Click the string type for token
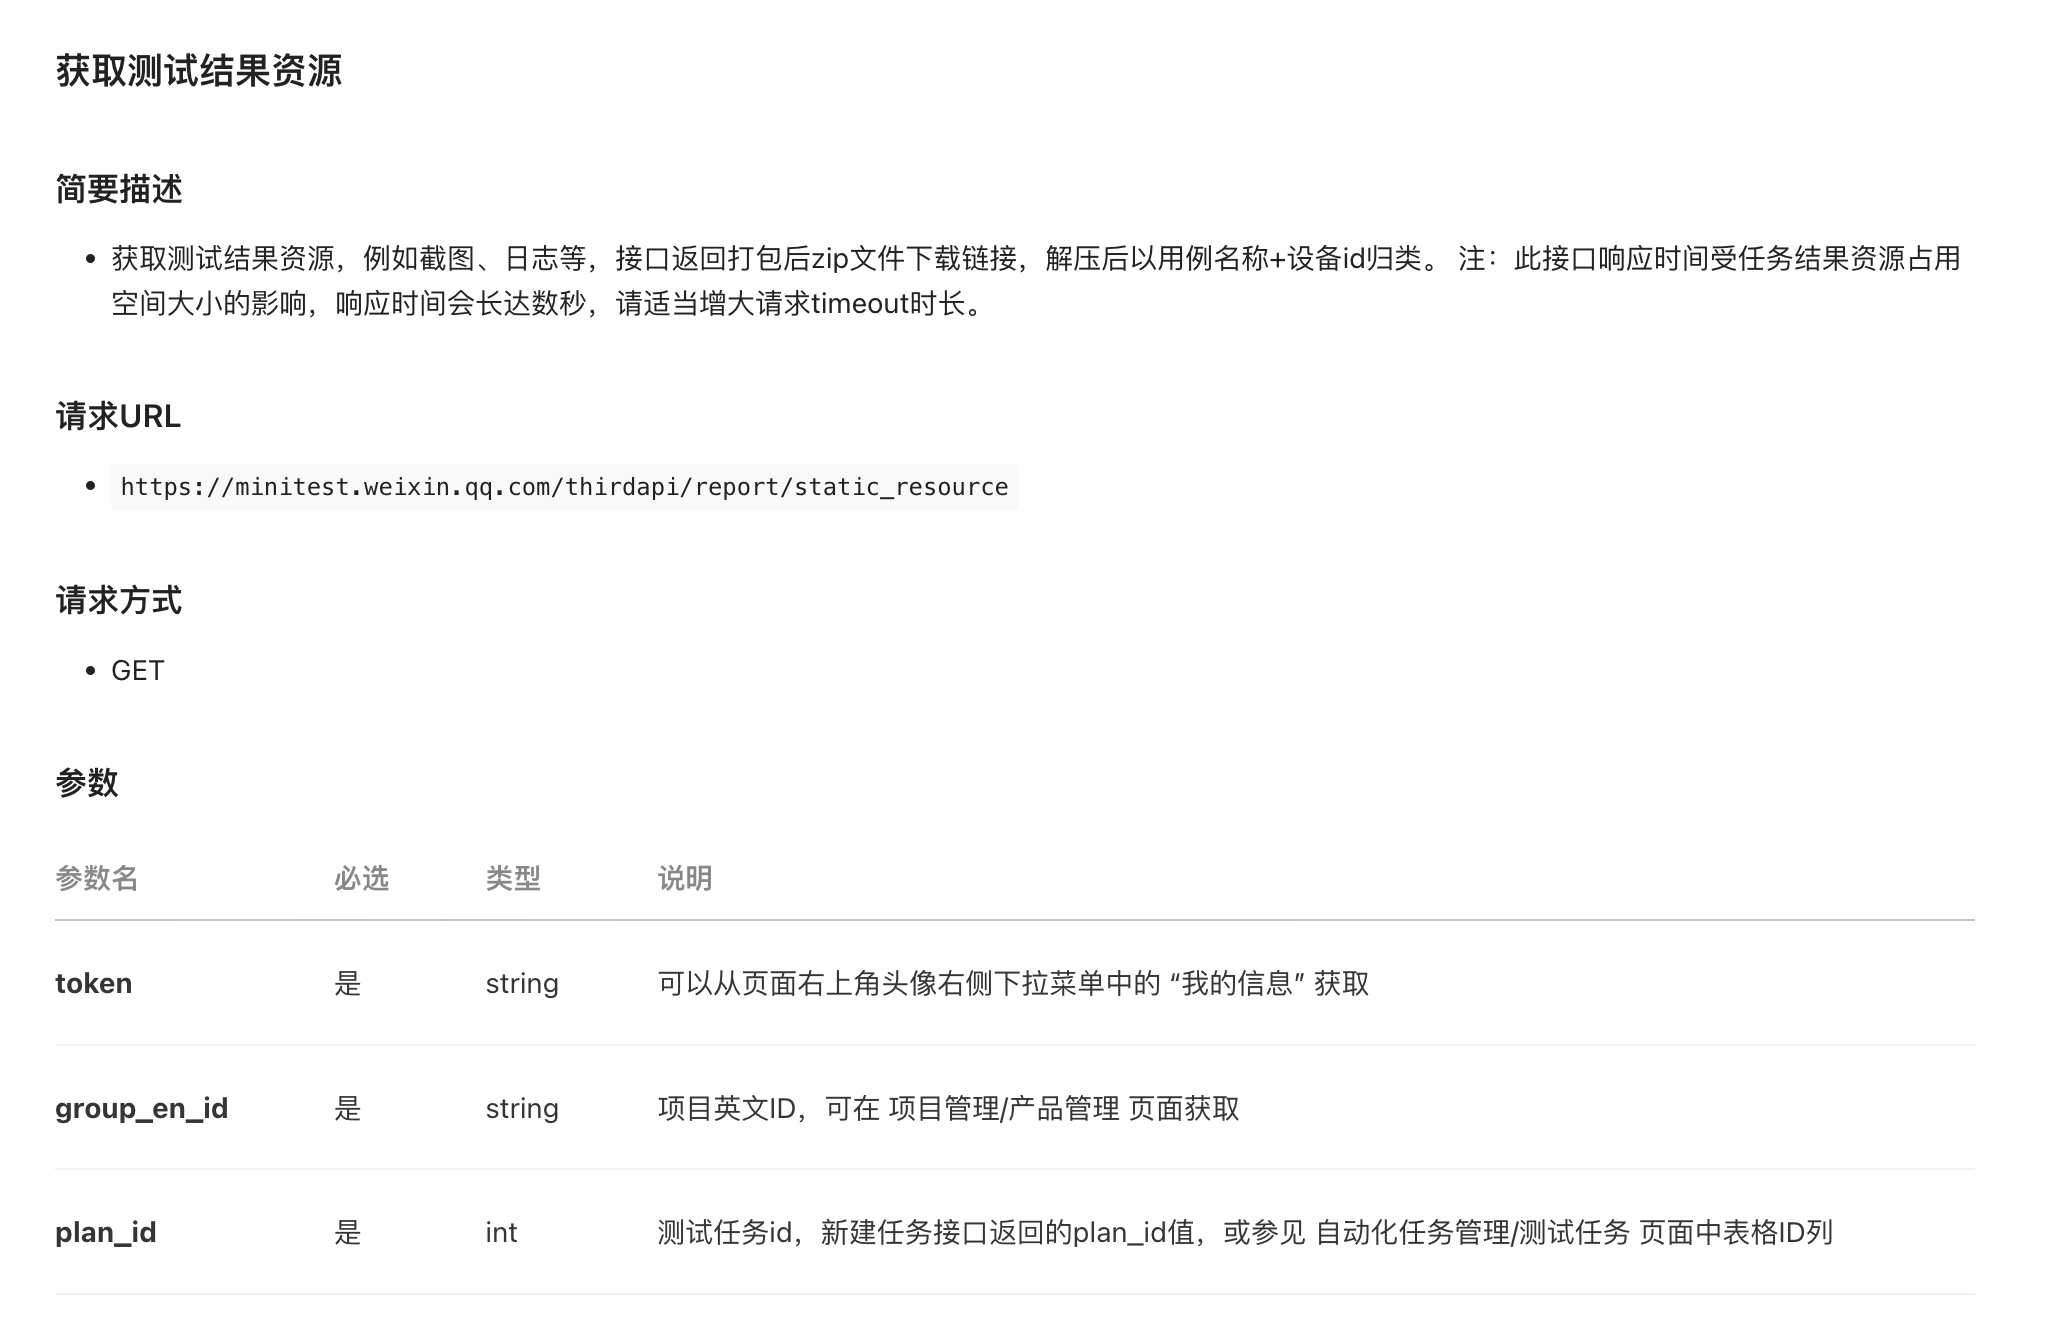The width and height of the screenshot is (2064, 1318). click(521, 983)
